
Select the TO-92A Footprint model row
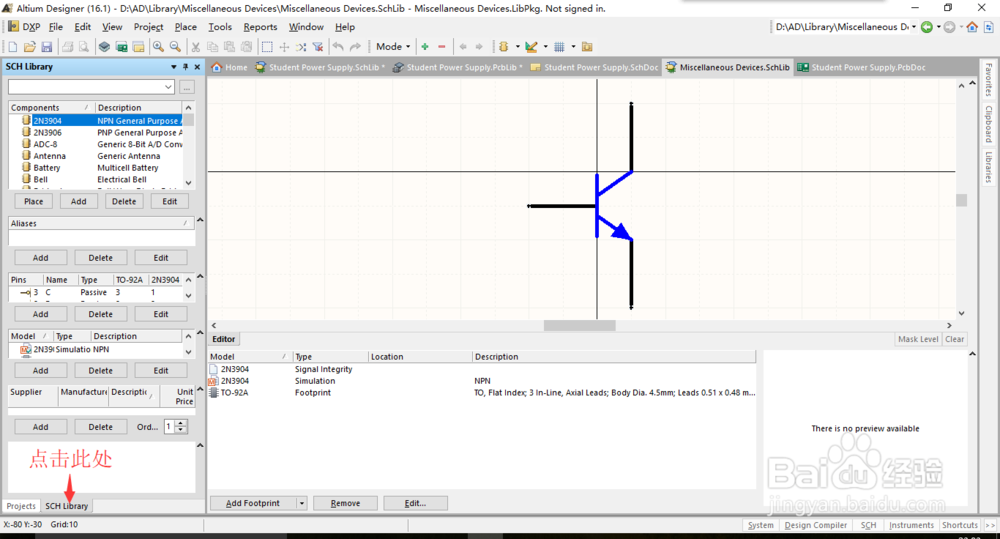click(482, 392)
